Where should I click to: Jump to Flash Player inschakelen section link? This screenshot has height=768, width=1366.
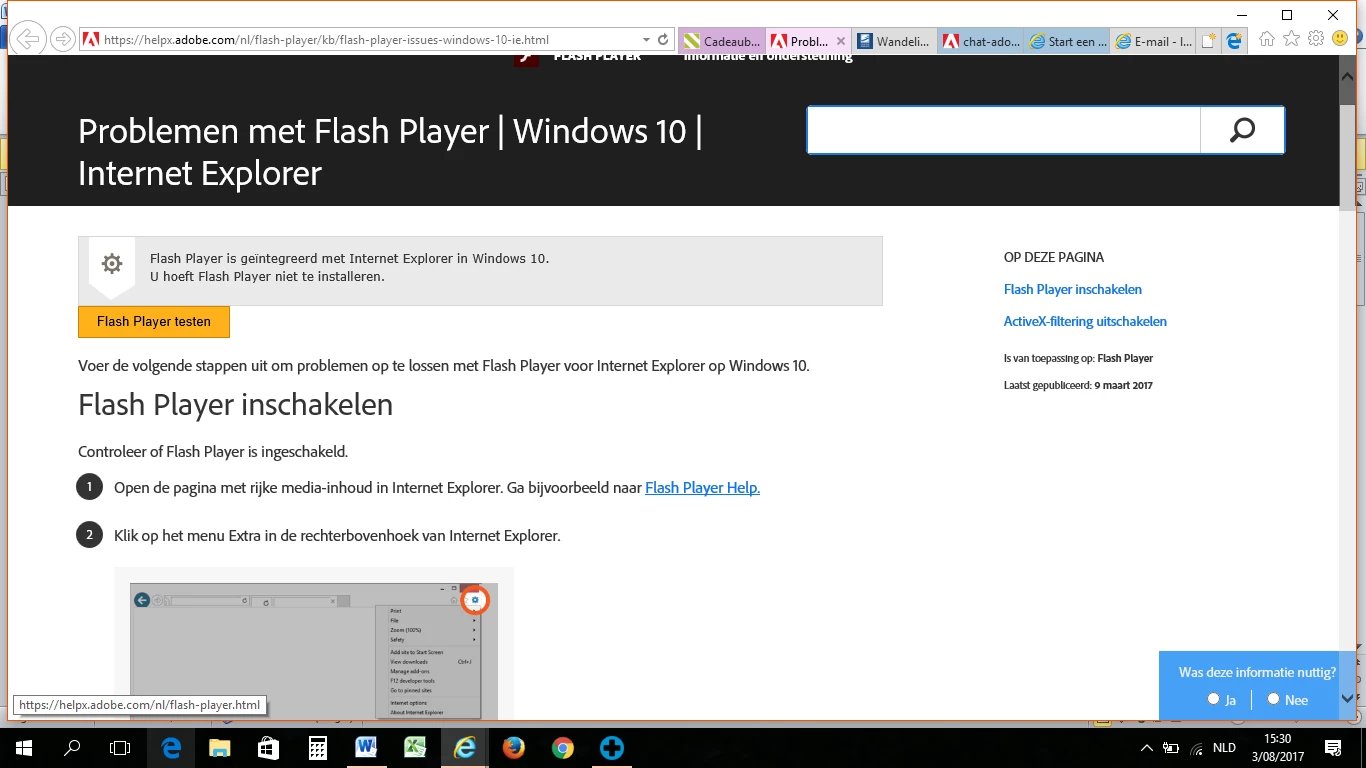[1073, 289]
